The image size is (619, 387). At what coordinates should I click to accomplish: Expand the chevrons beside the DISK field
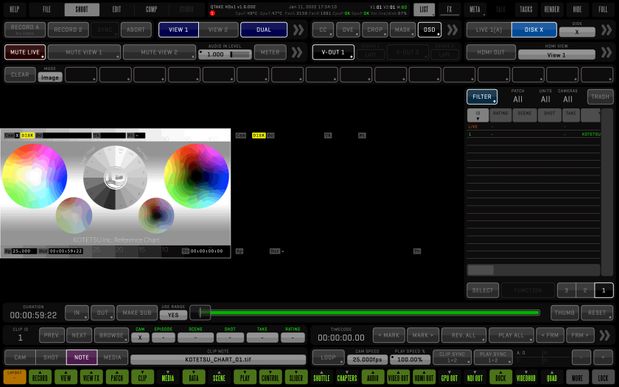pos(606,30)
